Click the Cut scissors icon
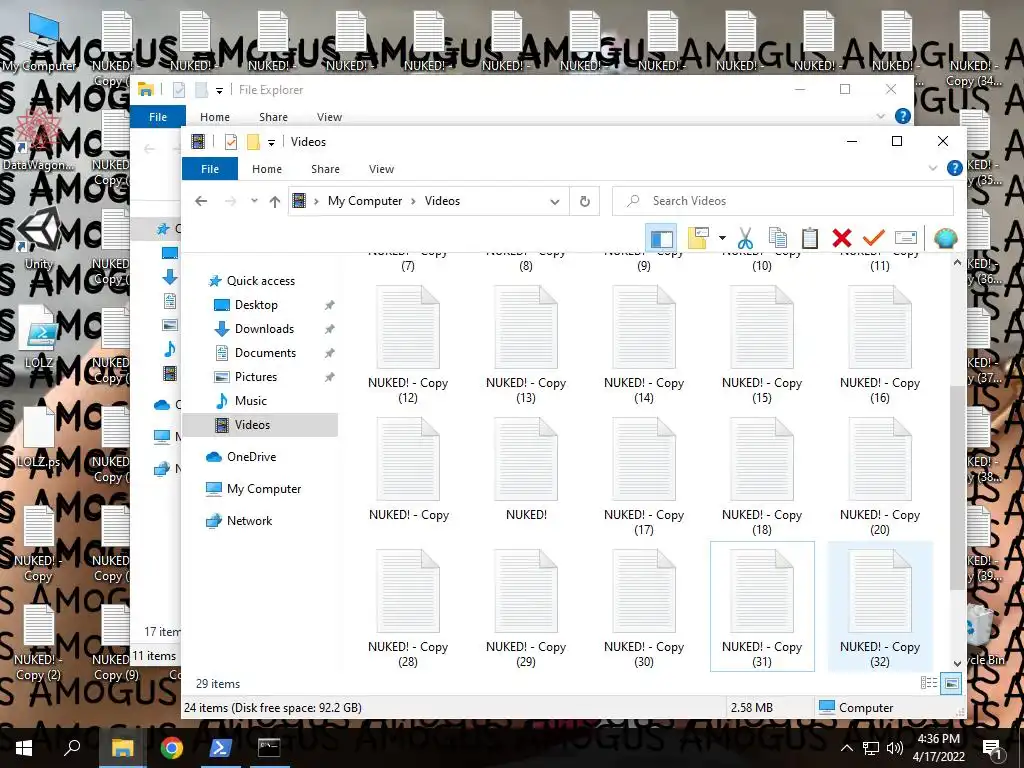Screen dimensions: 1024x768 point(745,238)
